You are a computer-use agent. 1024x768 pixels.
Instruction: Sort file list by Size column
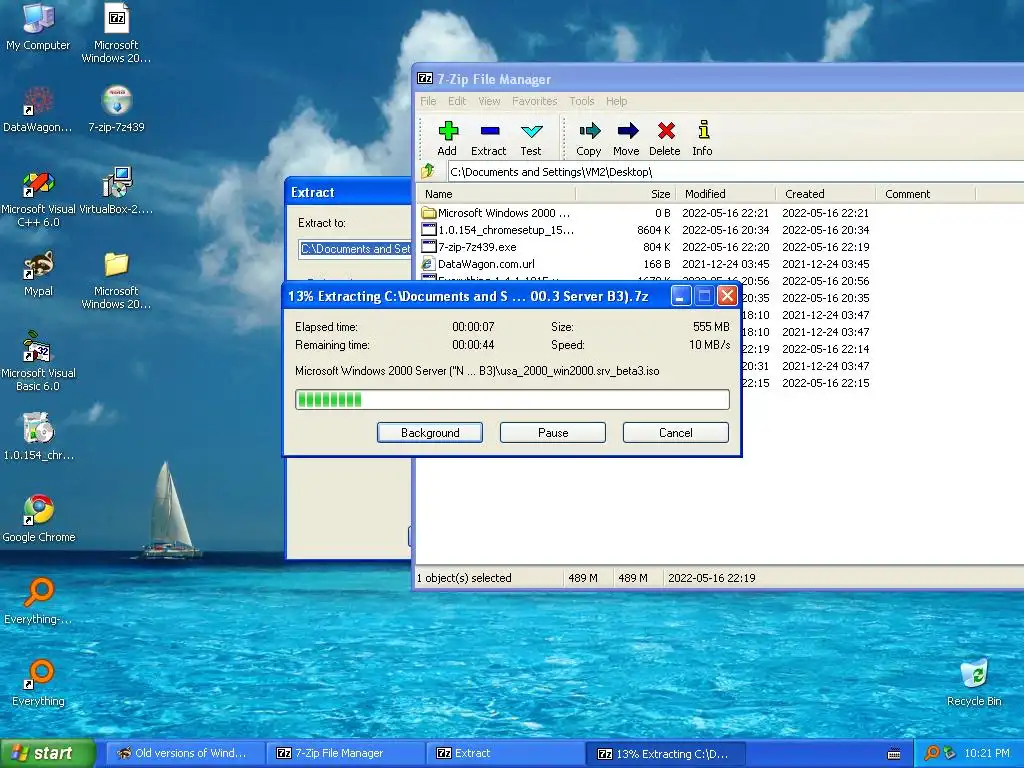[625, 194]
